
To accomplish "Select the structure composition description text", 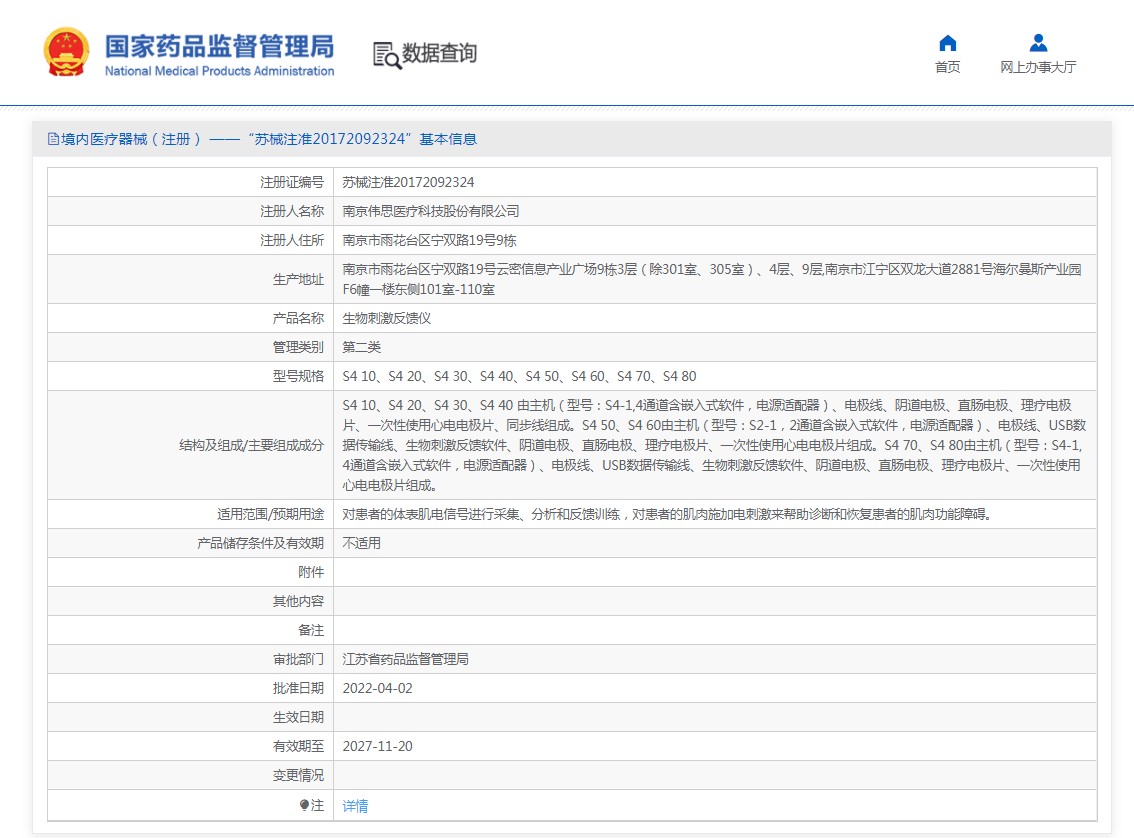I will pyautogui.click(x=715, y=445).
